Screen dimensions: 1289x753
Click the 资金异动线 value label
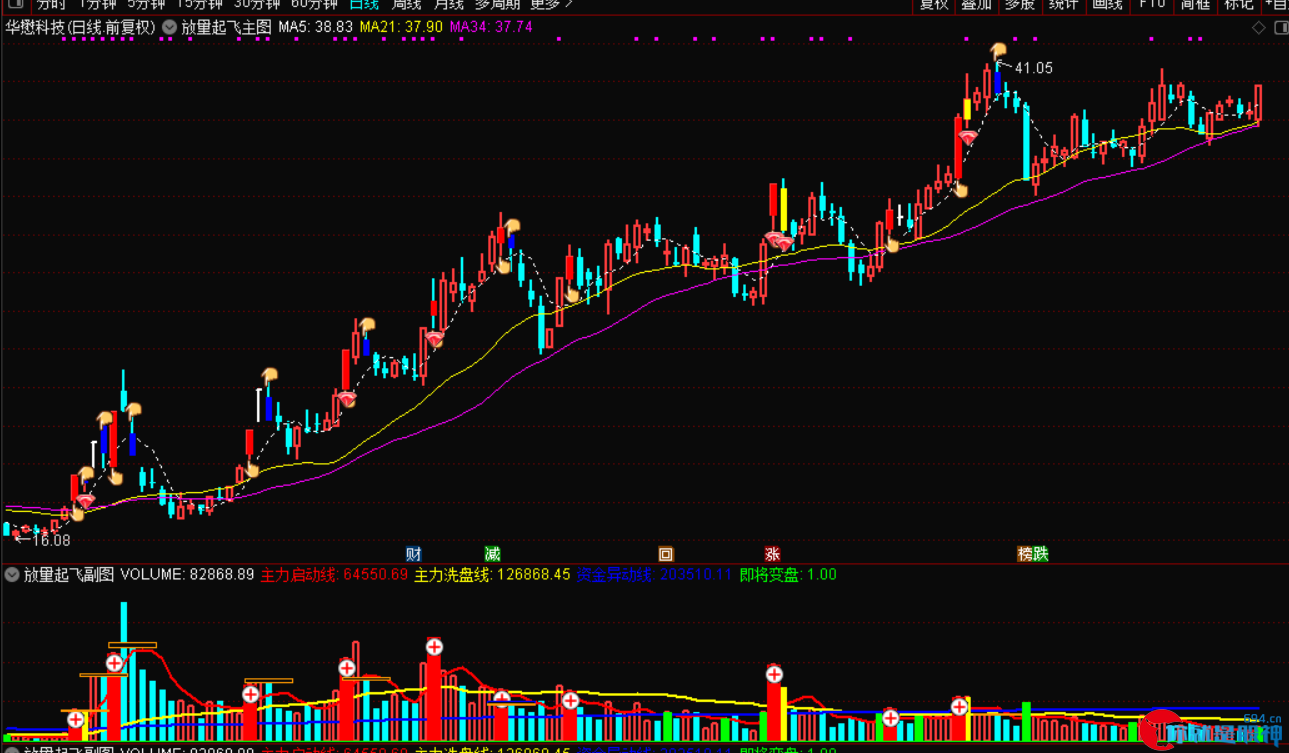coord(654,575)
